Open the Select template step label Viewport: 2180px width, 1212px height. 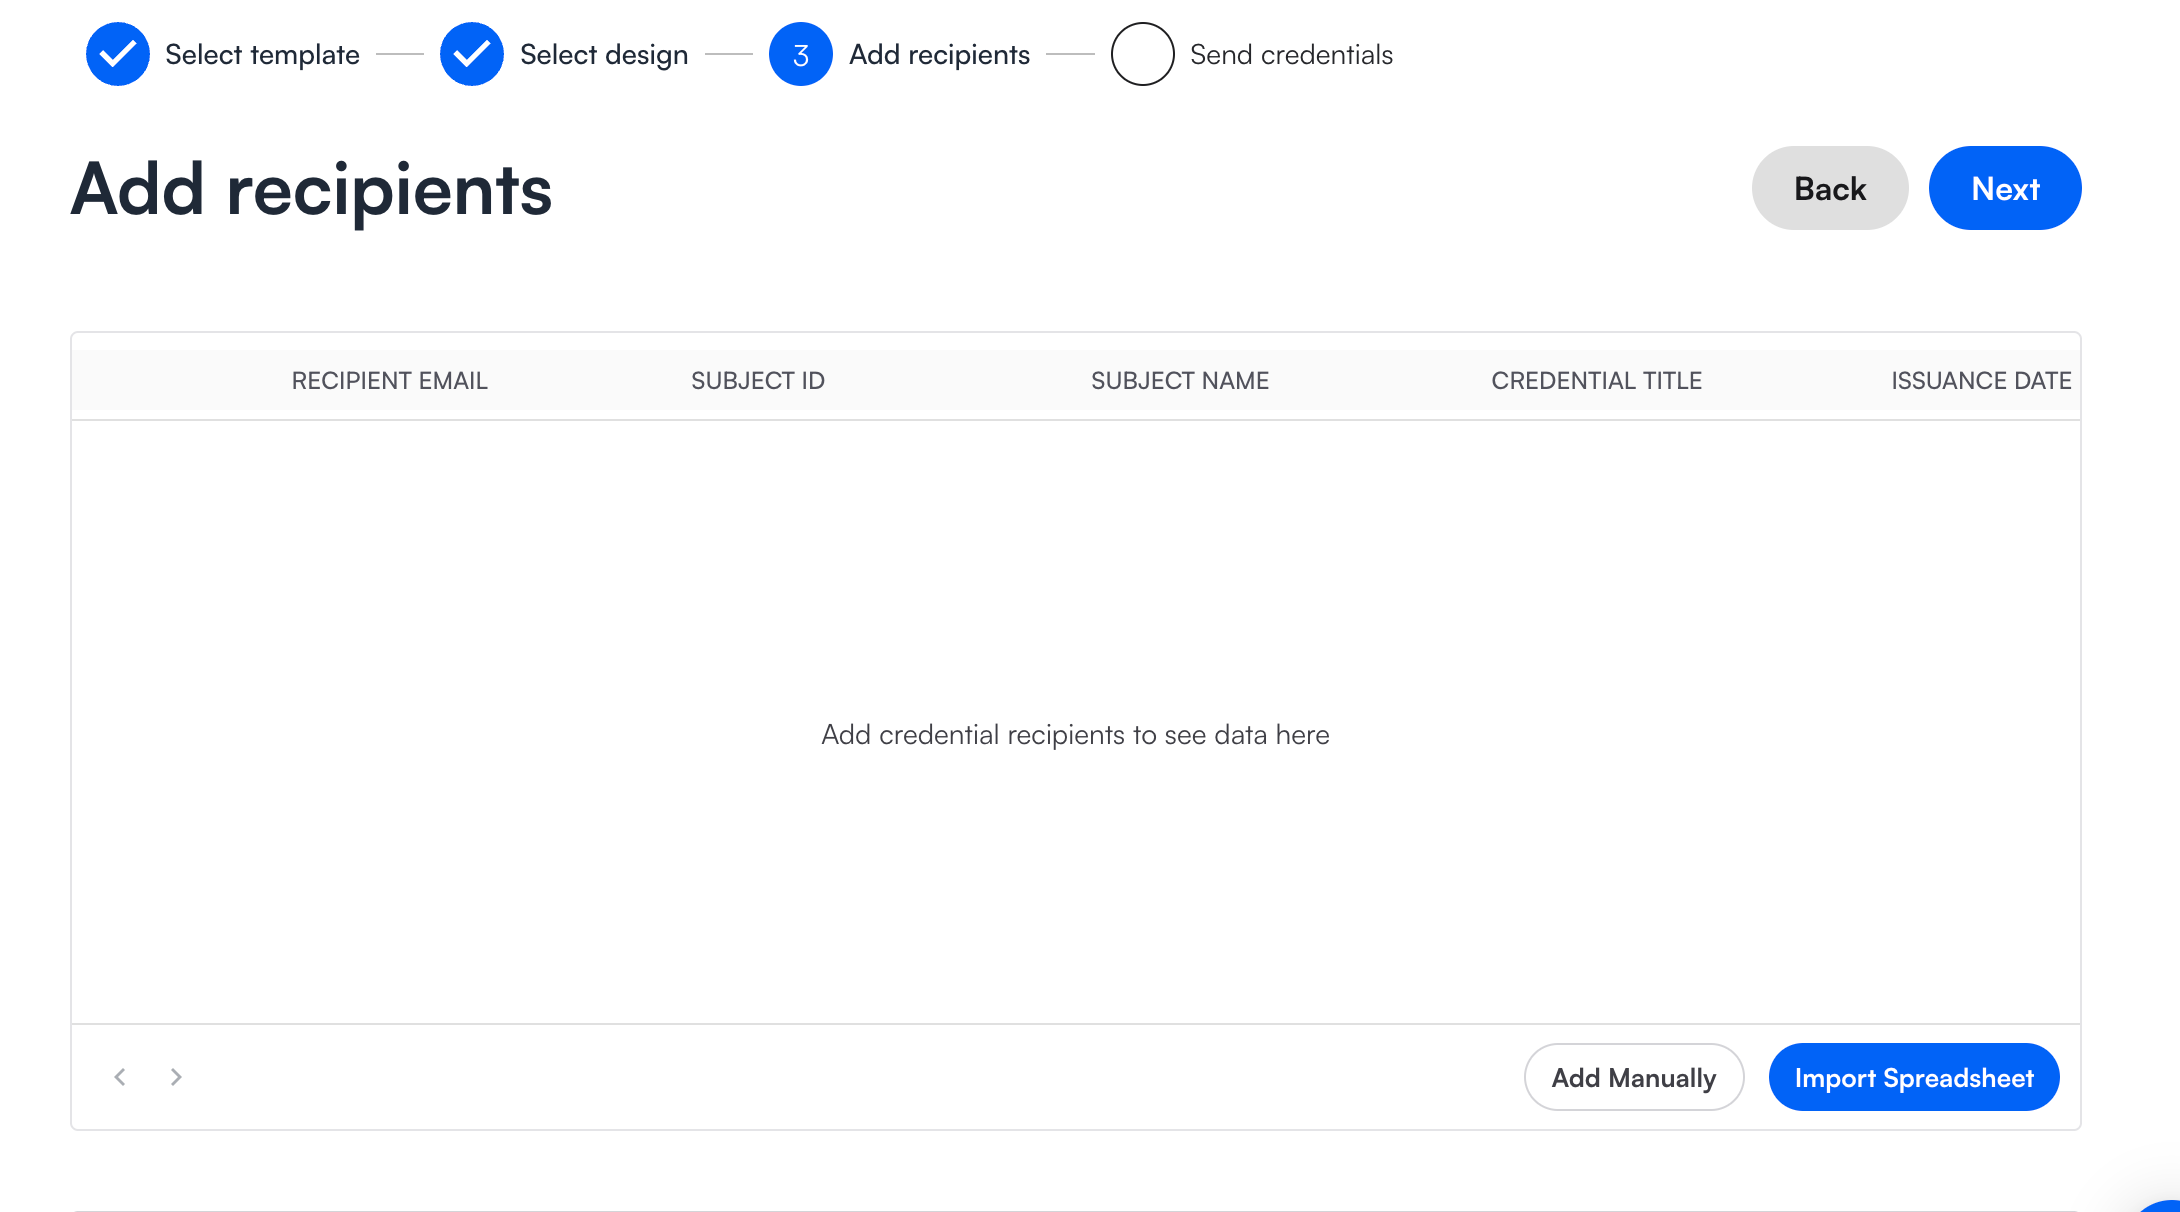[x=262, y=54]
